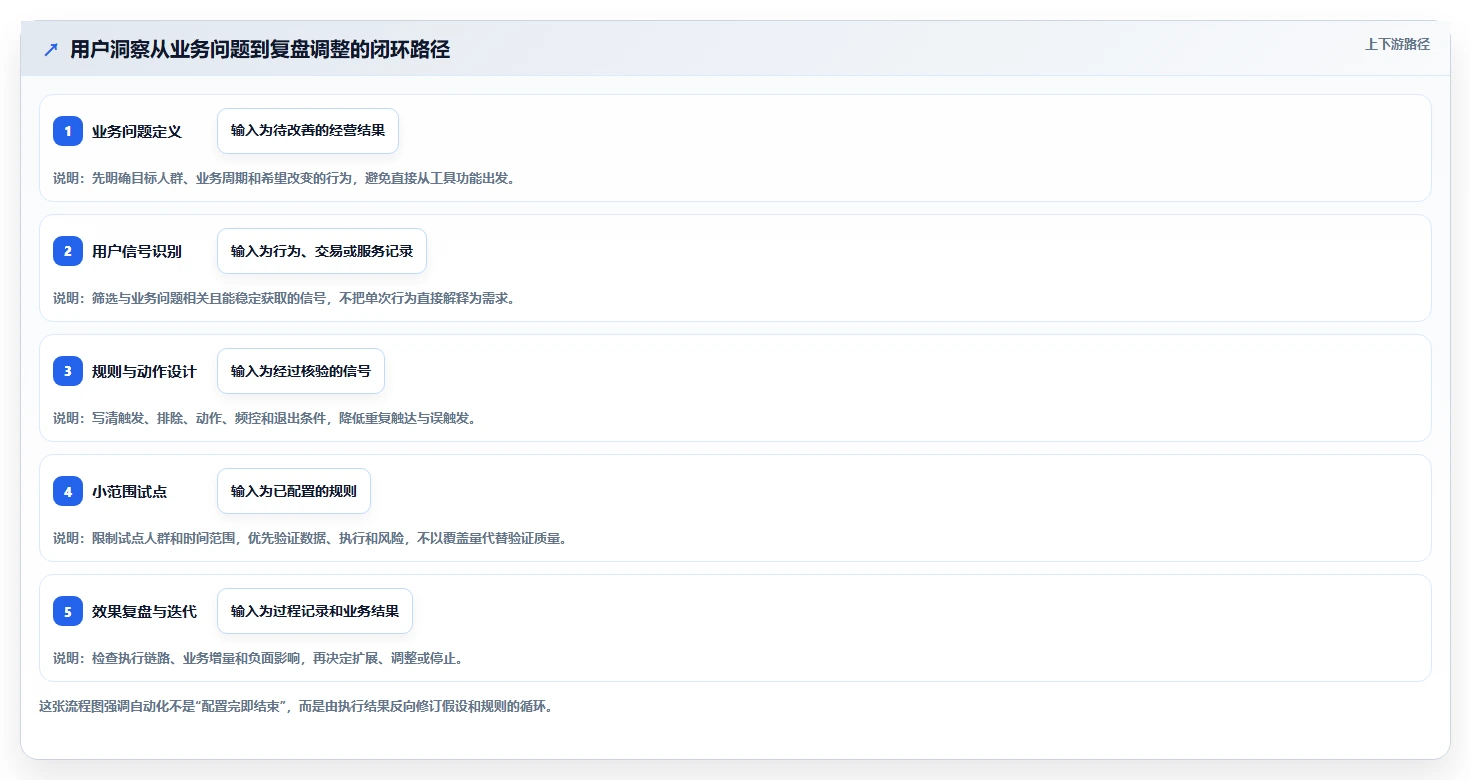Click the description starting 筛选与业务问题相关
This screenshot has height=780, width=1471.
point(284,298)
